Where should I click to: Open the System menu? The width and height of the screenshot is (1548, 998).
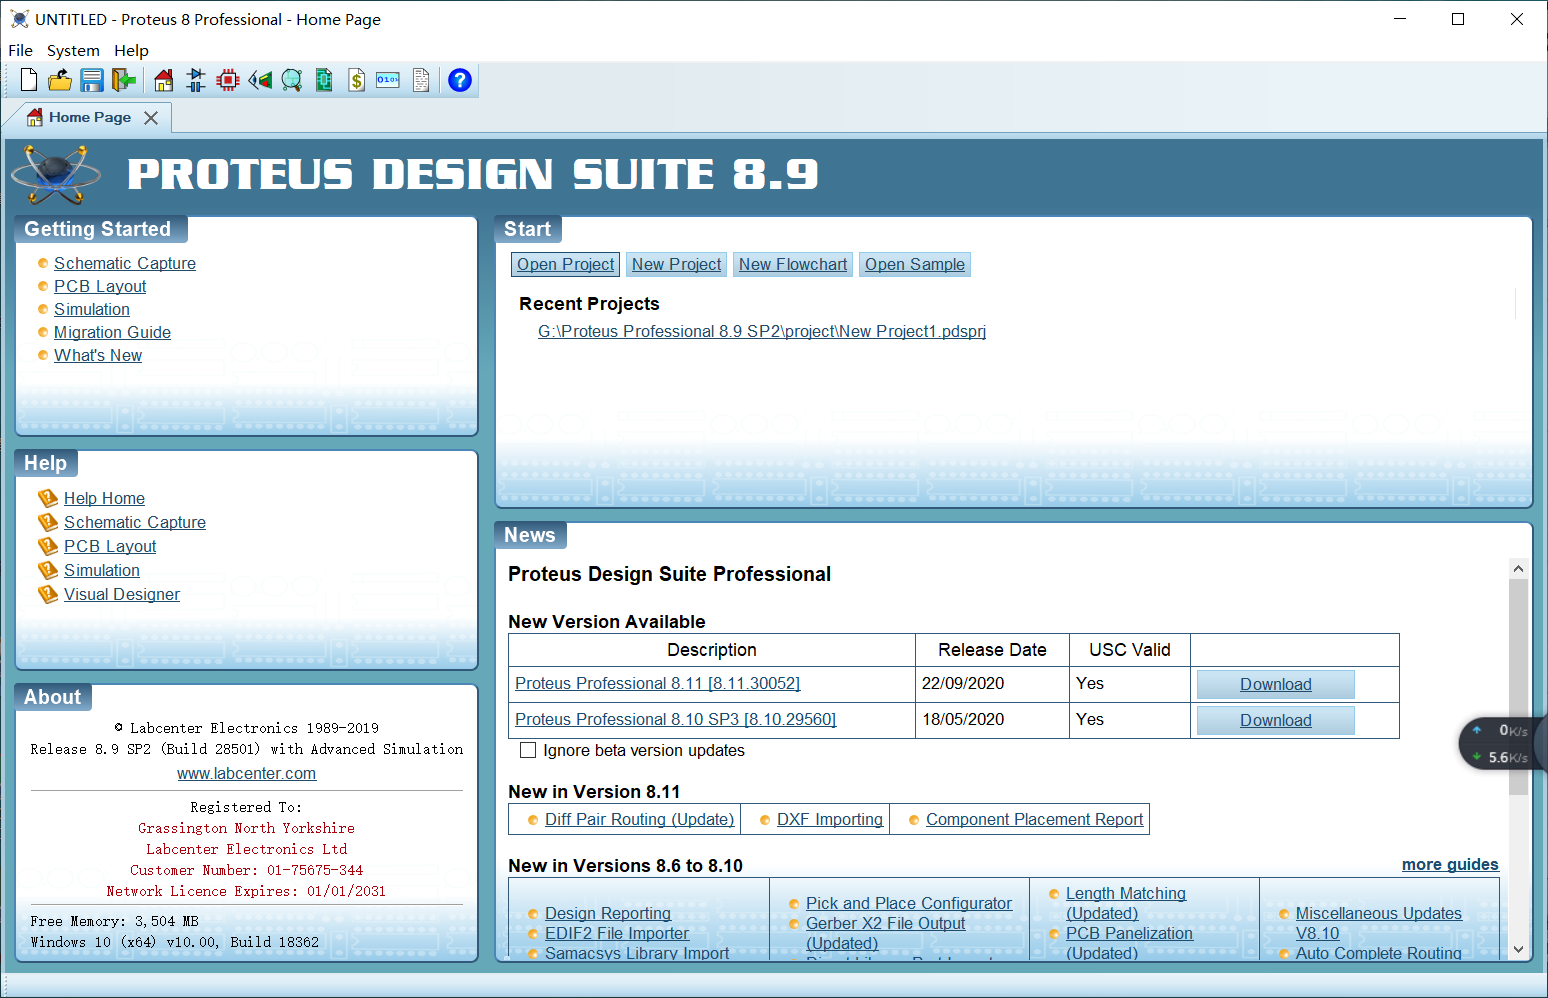[x=73, y=50]
